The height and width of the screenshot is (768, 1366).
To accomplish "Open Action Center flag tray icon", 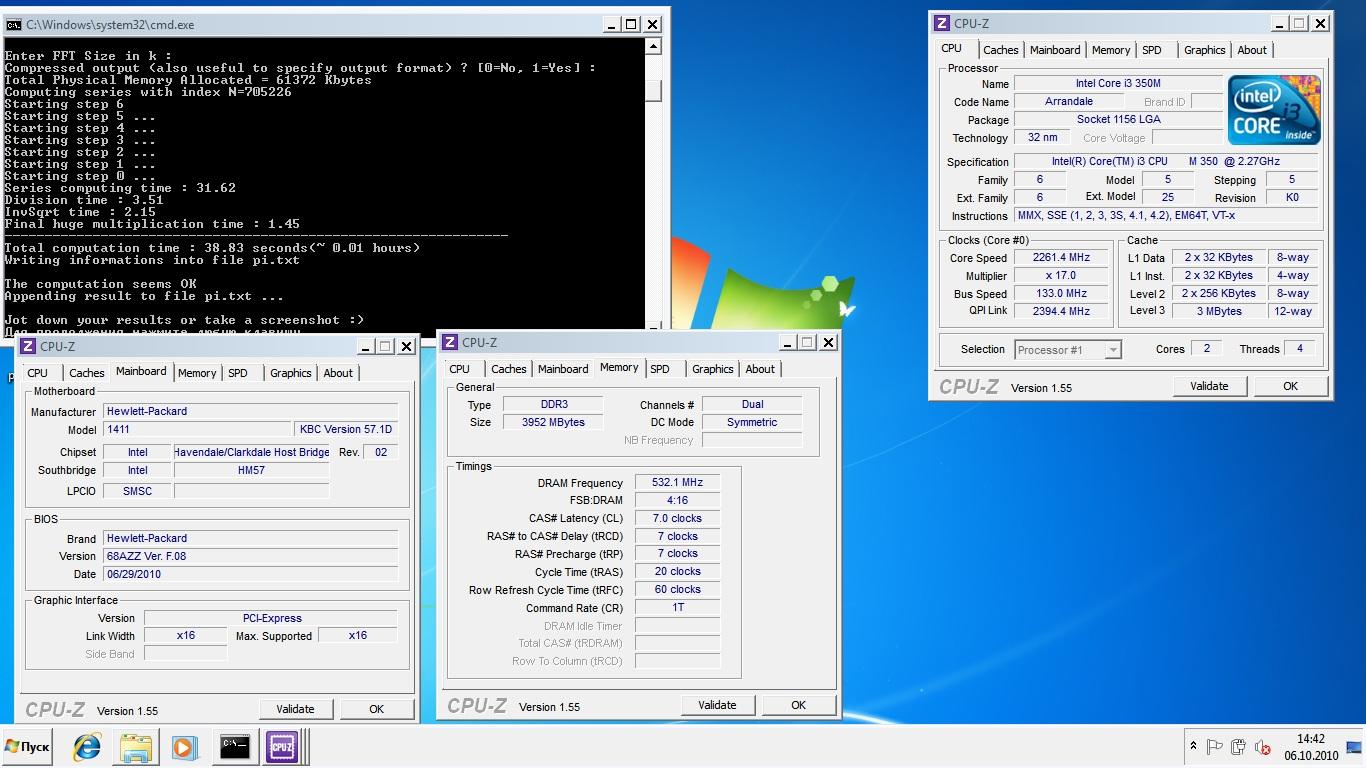I will coord(1215,747).
